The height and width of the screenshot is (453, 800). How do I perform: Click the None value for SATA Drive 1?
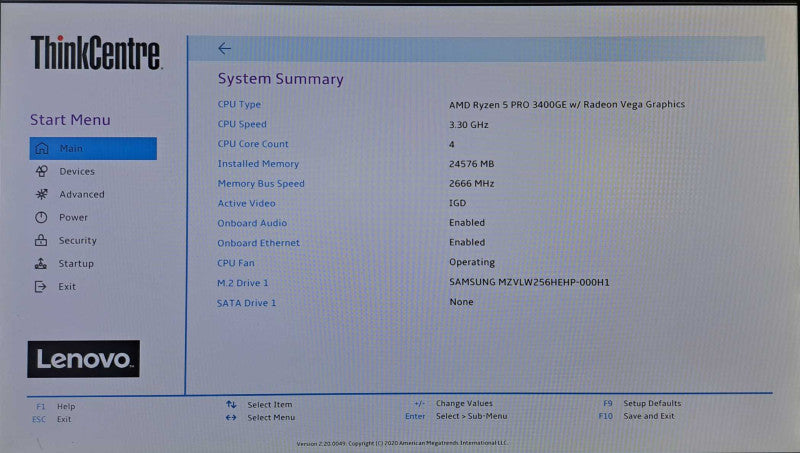tap(461, 302)
